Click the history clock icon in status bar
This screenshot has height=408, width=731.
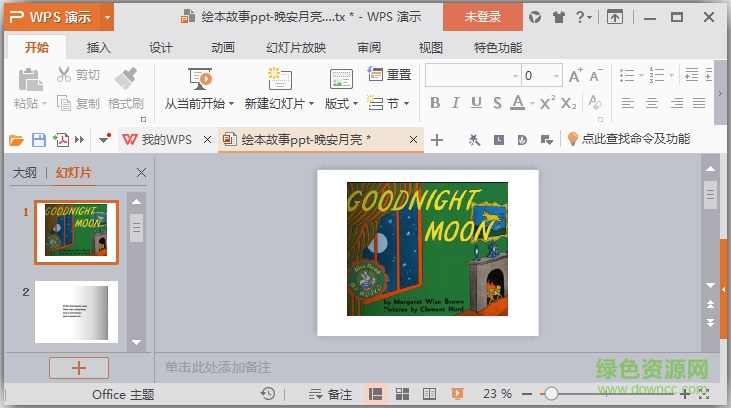pos(268,394)
